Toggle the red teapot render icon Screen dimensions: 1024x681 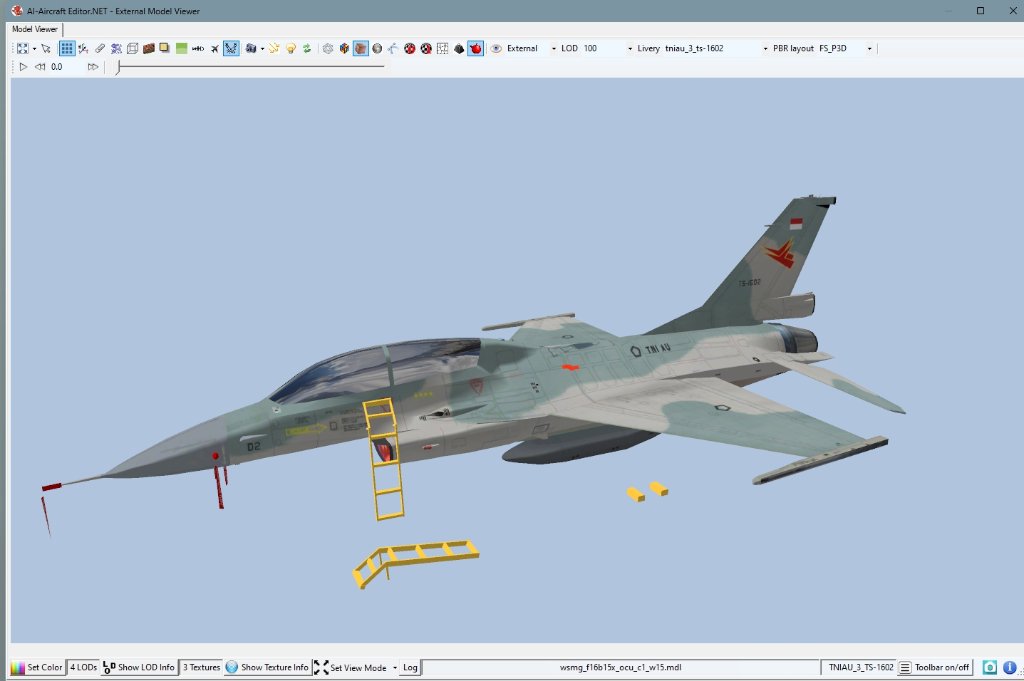[475, 48]
